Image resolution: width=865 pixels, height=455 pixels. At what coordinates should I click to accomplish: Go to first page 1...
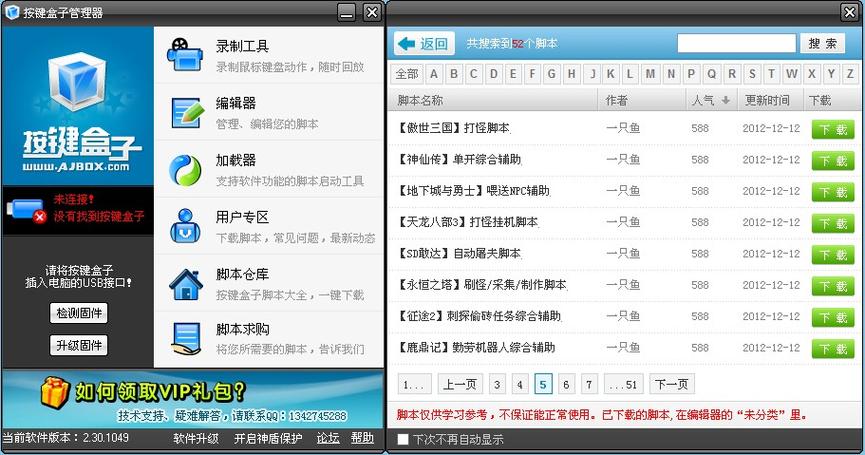(x=413, y=384)
